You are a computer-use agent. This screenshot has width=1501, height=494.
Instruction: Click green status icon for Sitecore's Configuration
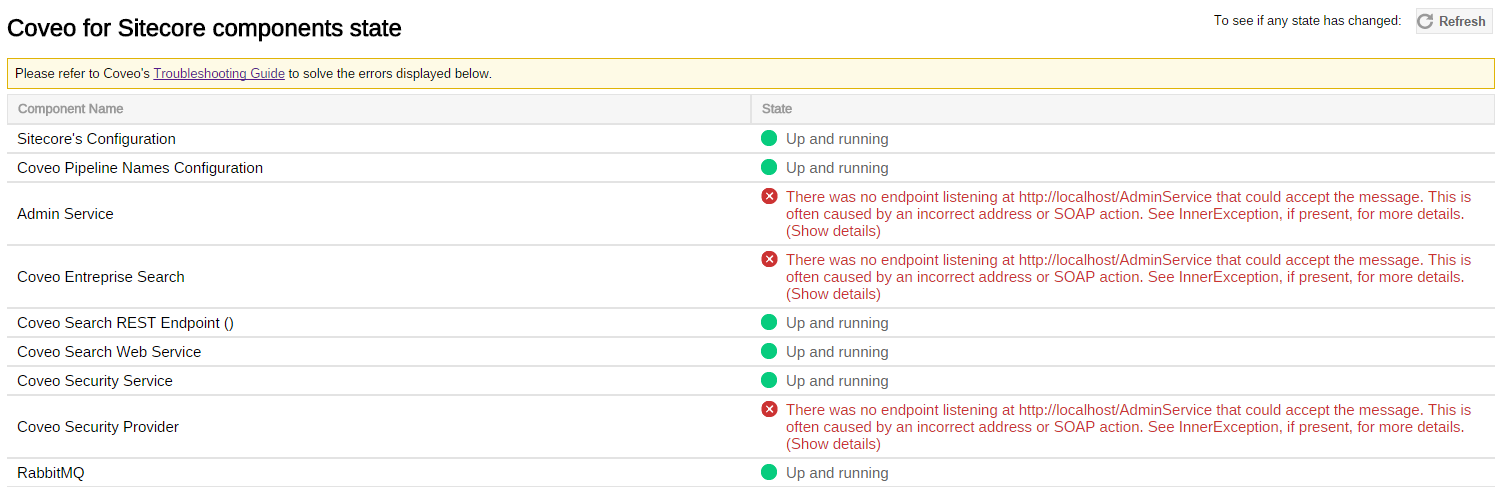[x=769, y=138]
